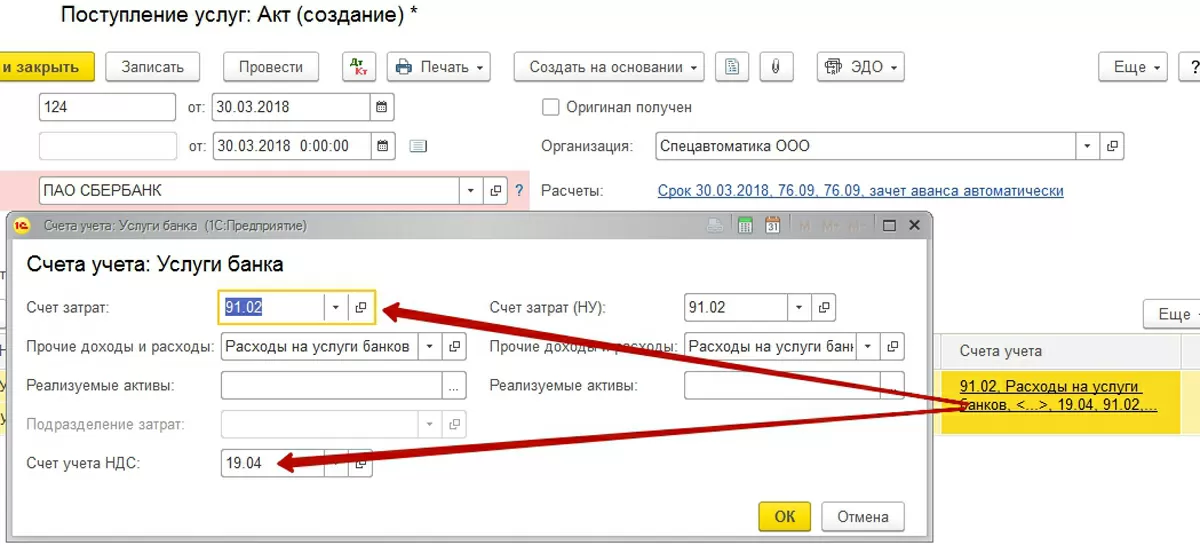Expand left Прочие доходы и расходы dropdown
The height and width of the screenshot is (553, 1200).
430,347
